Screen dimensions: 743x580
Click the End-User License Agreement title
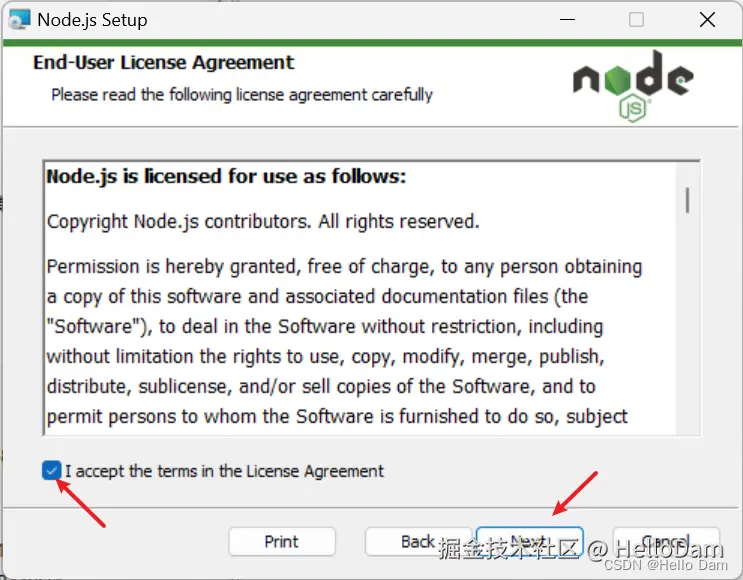point(163,63)
